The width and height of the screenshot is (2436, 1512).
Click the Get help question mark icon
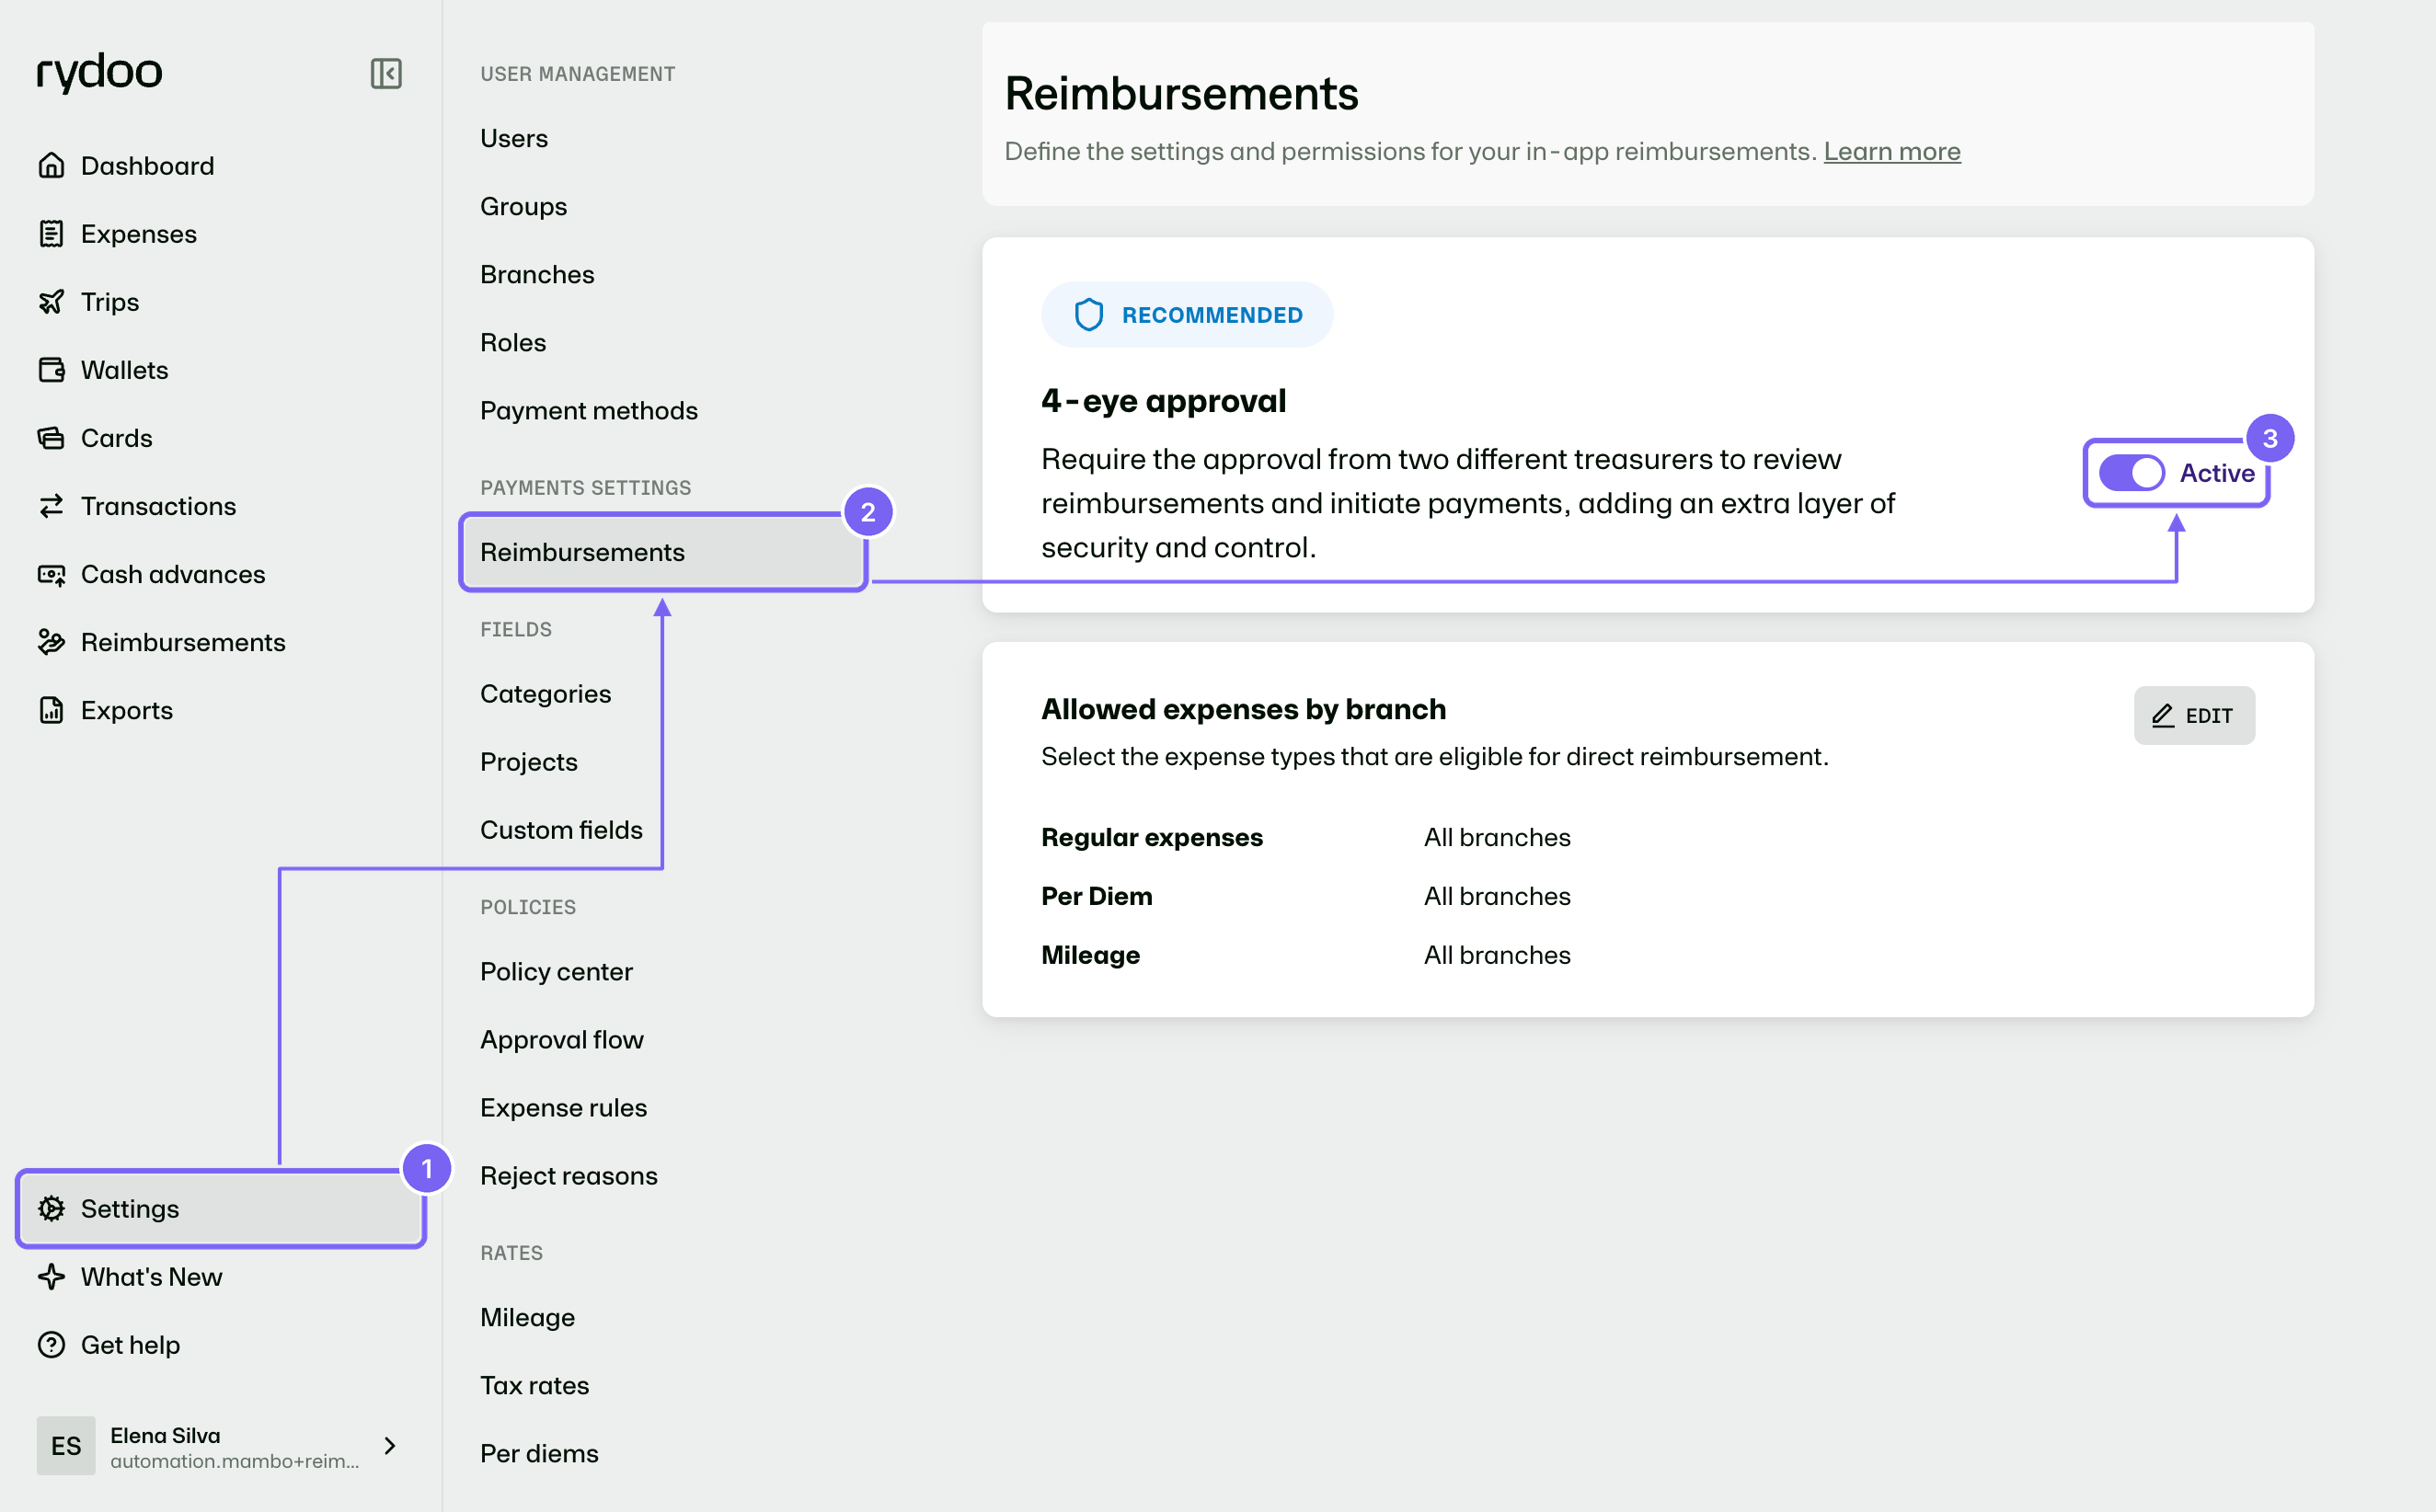[x=51, y=1344]
